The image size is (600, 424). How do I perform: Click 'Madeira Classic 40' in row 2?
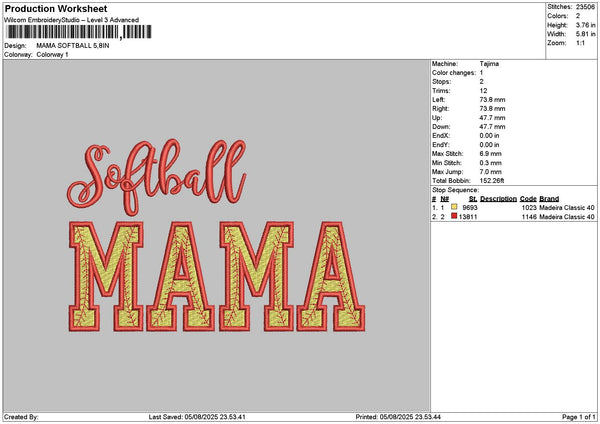coord(567,217)
